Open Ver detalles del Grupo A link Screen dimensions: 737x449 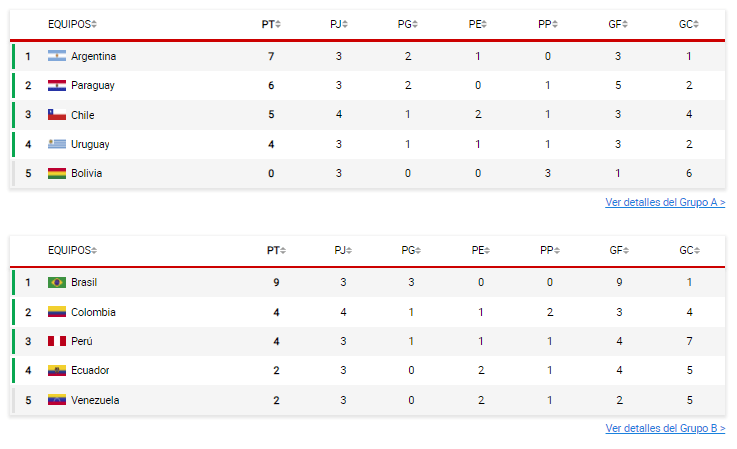pos(665,203)
